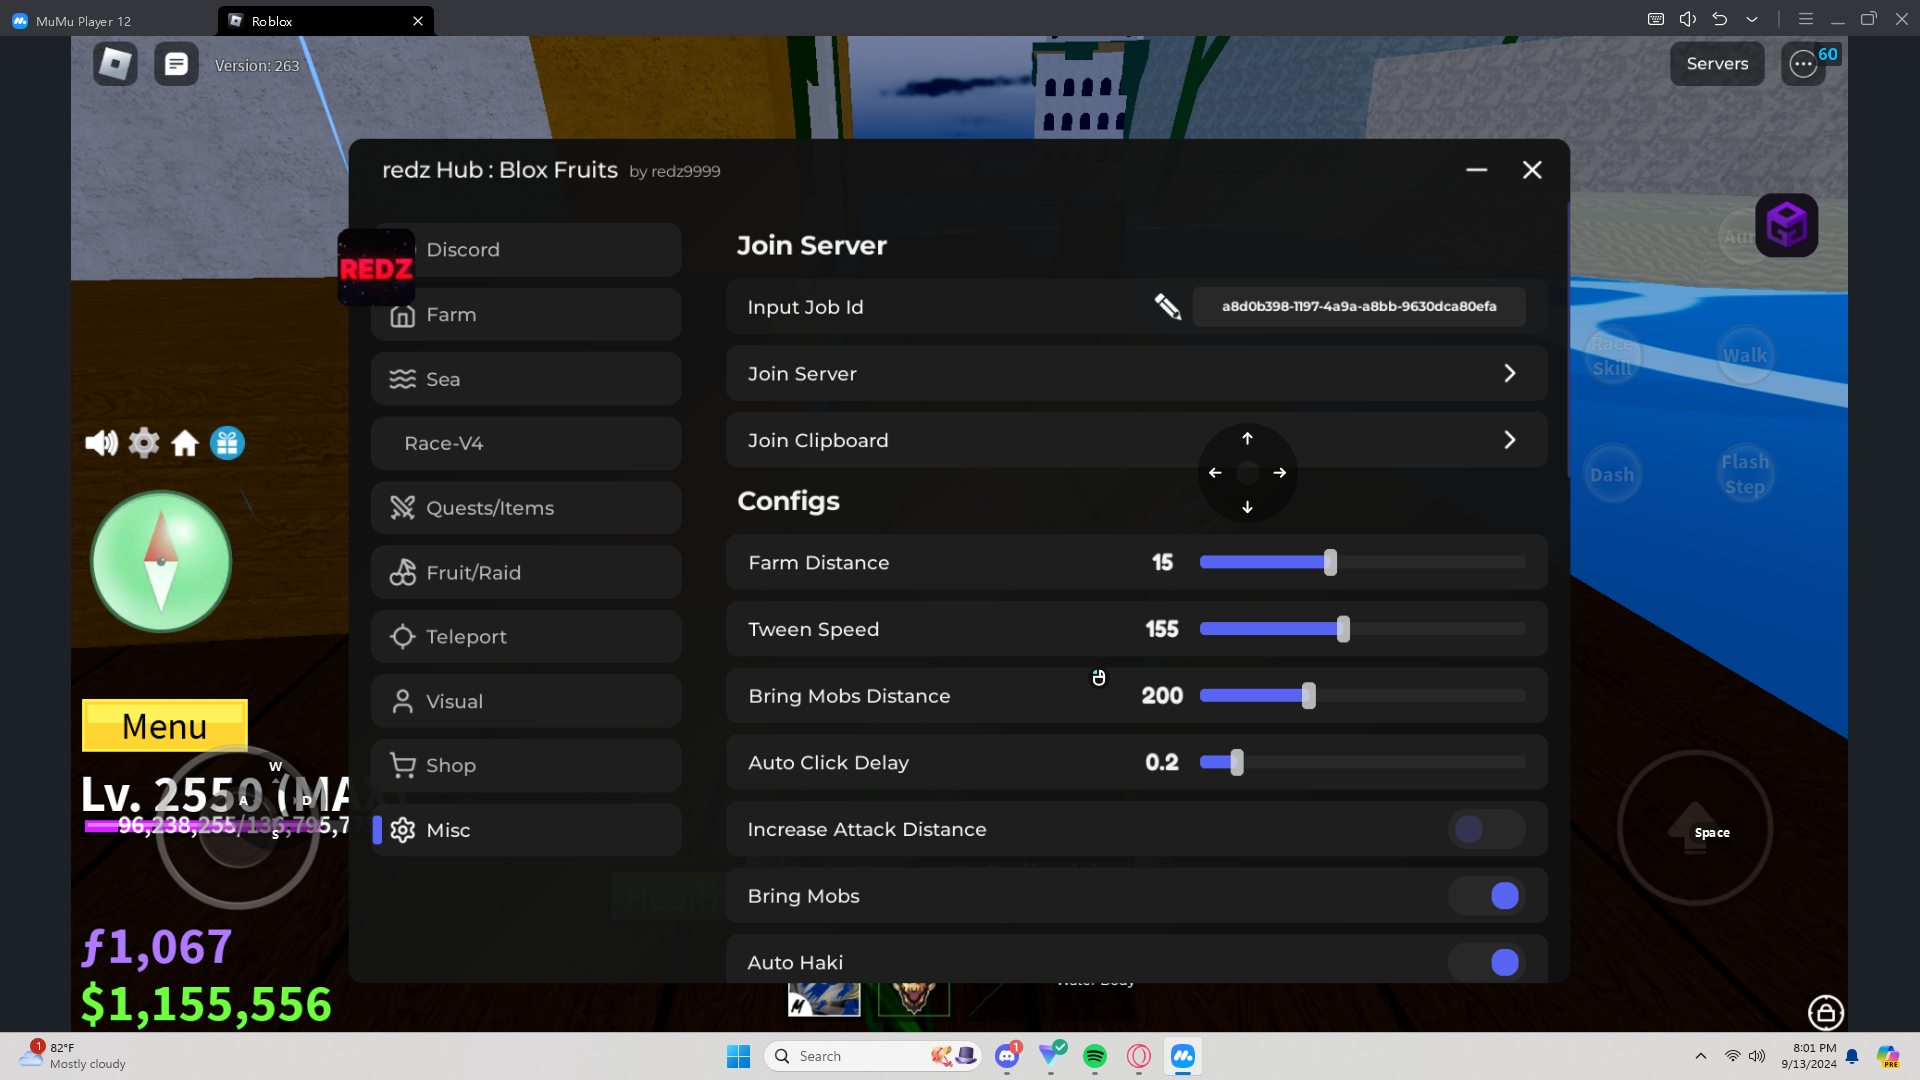Tap the Race Skill button

click(x=1612, y=355)
